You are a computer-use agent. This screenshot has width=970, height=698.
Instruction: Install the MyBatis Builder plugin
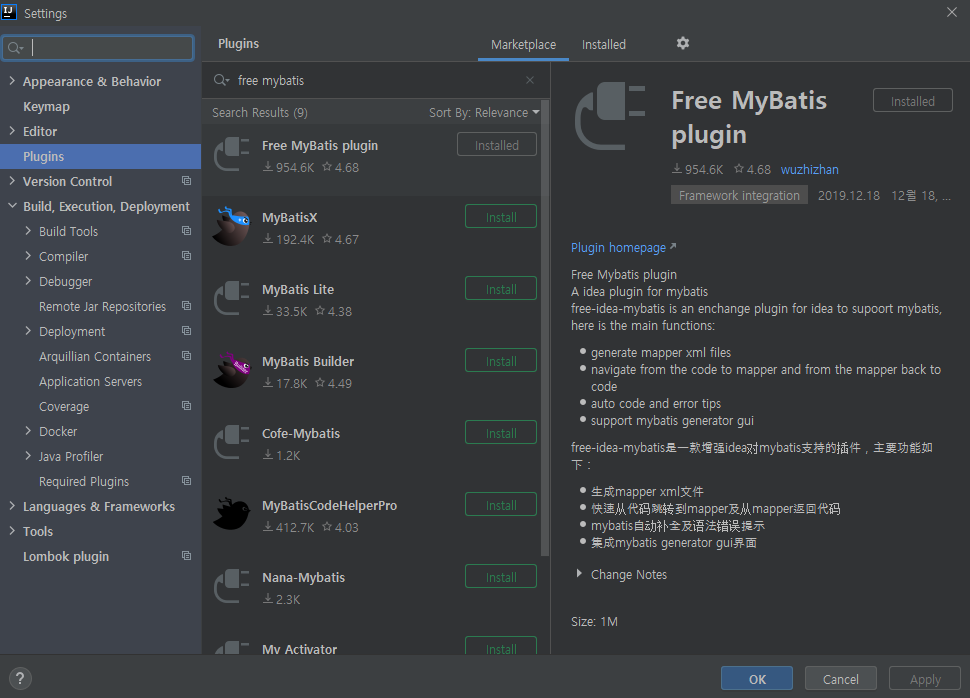point(500,361)
